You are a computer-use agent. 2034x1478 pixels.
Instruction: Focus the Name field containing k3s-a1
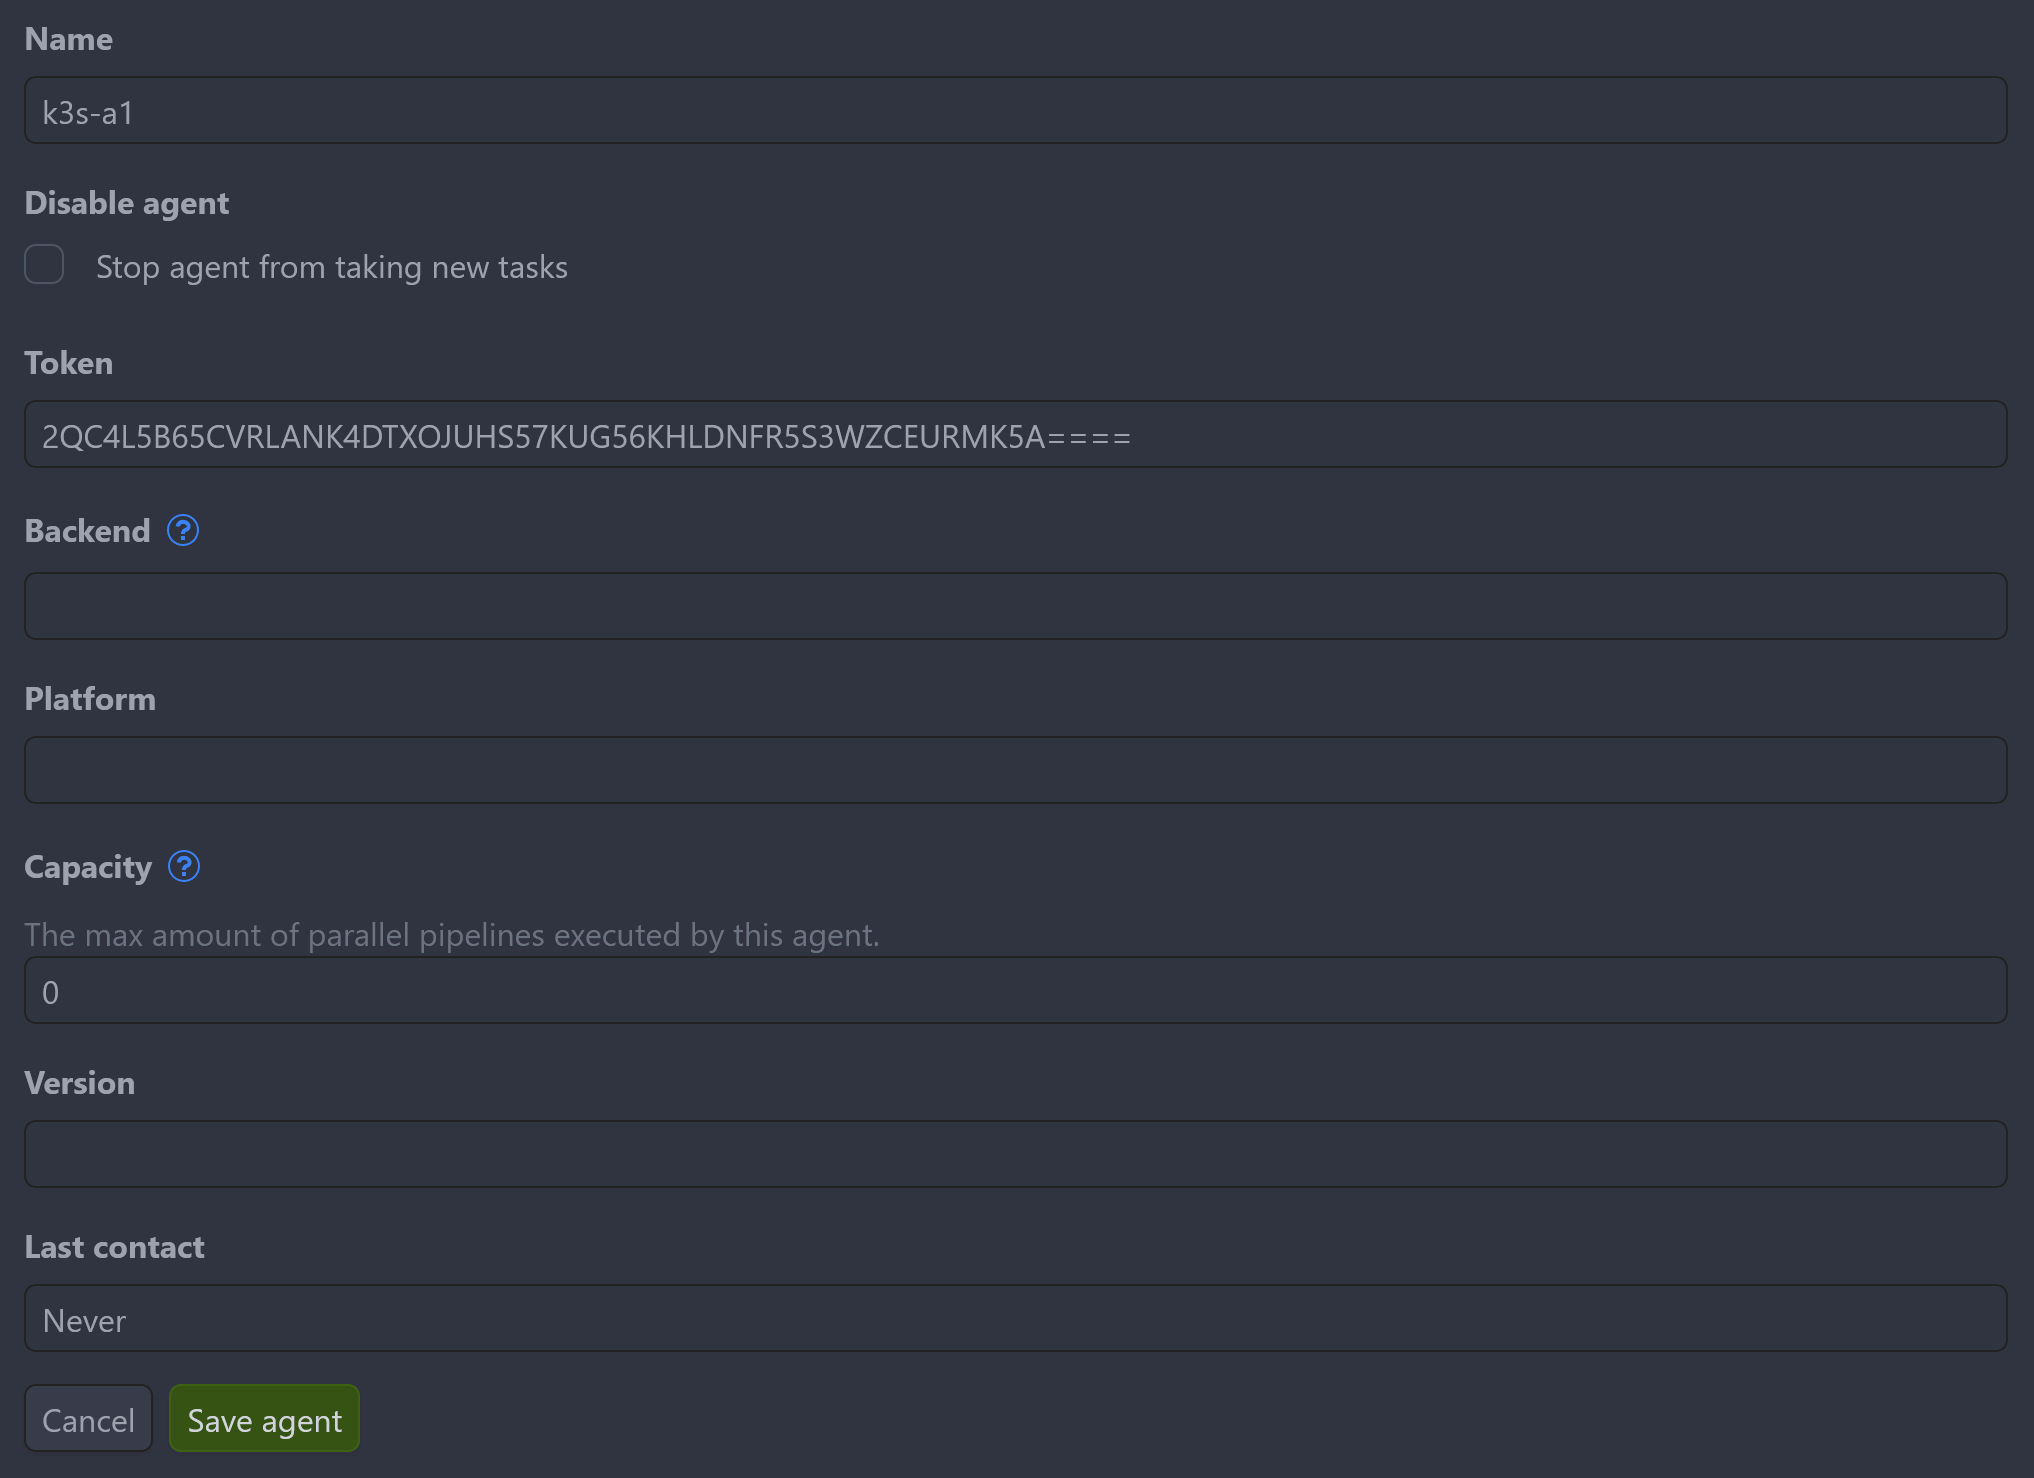1015,111
